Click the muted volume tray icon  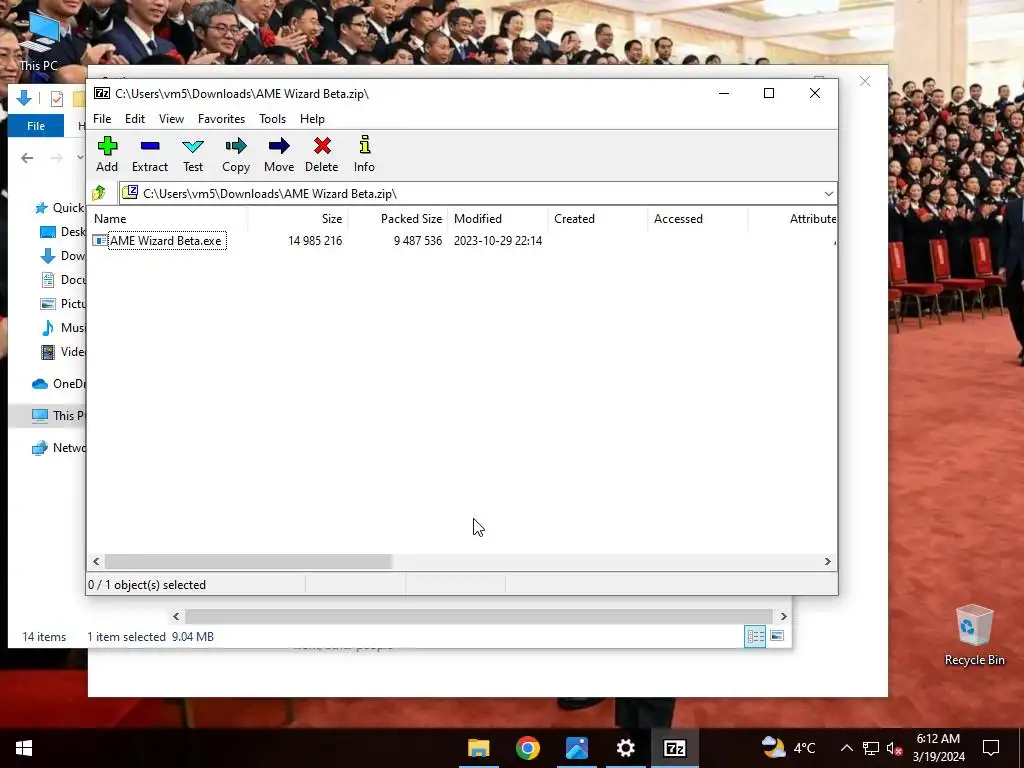894,748
